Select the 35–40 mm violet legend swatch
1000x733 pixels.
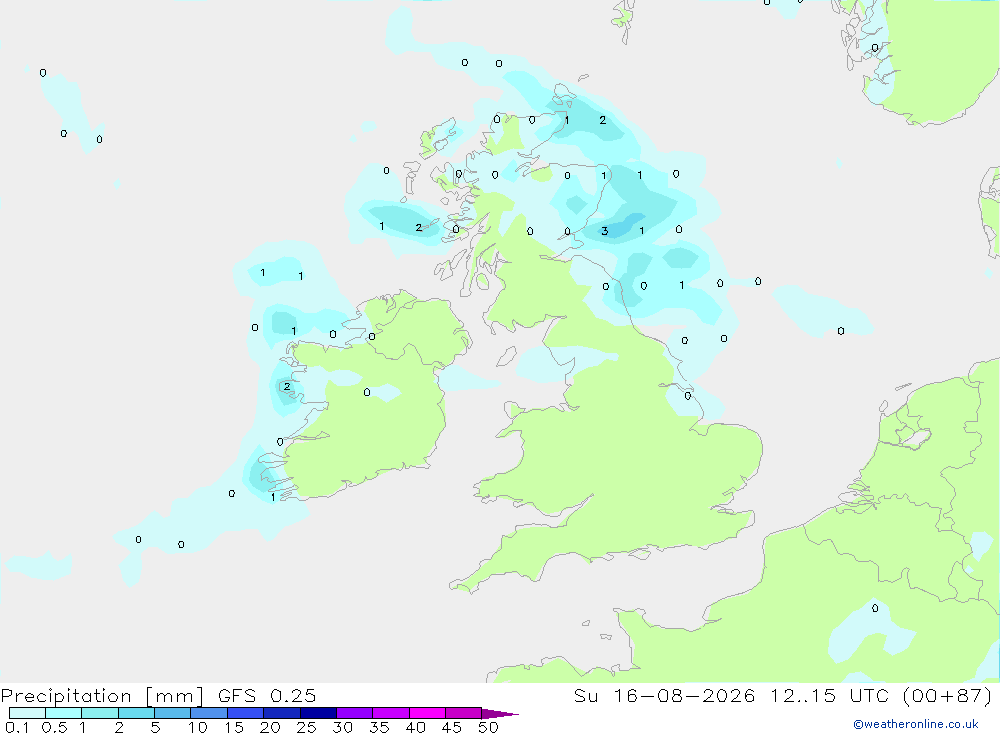pos(391,713)
